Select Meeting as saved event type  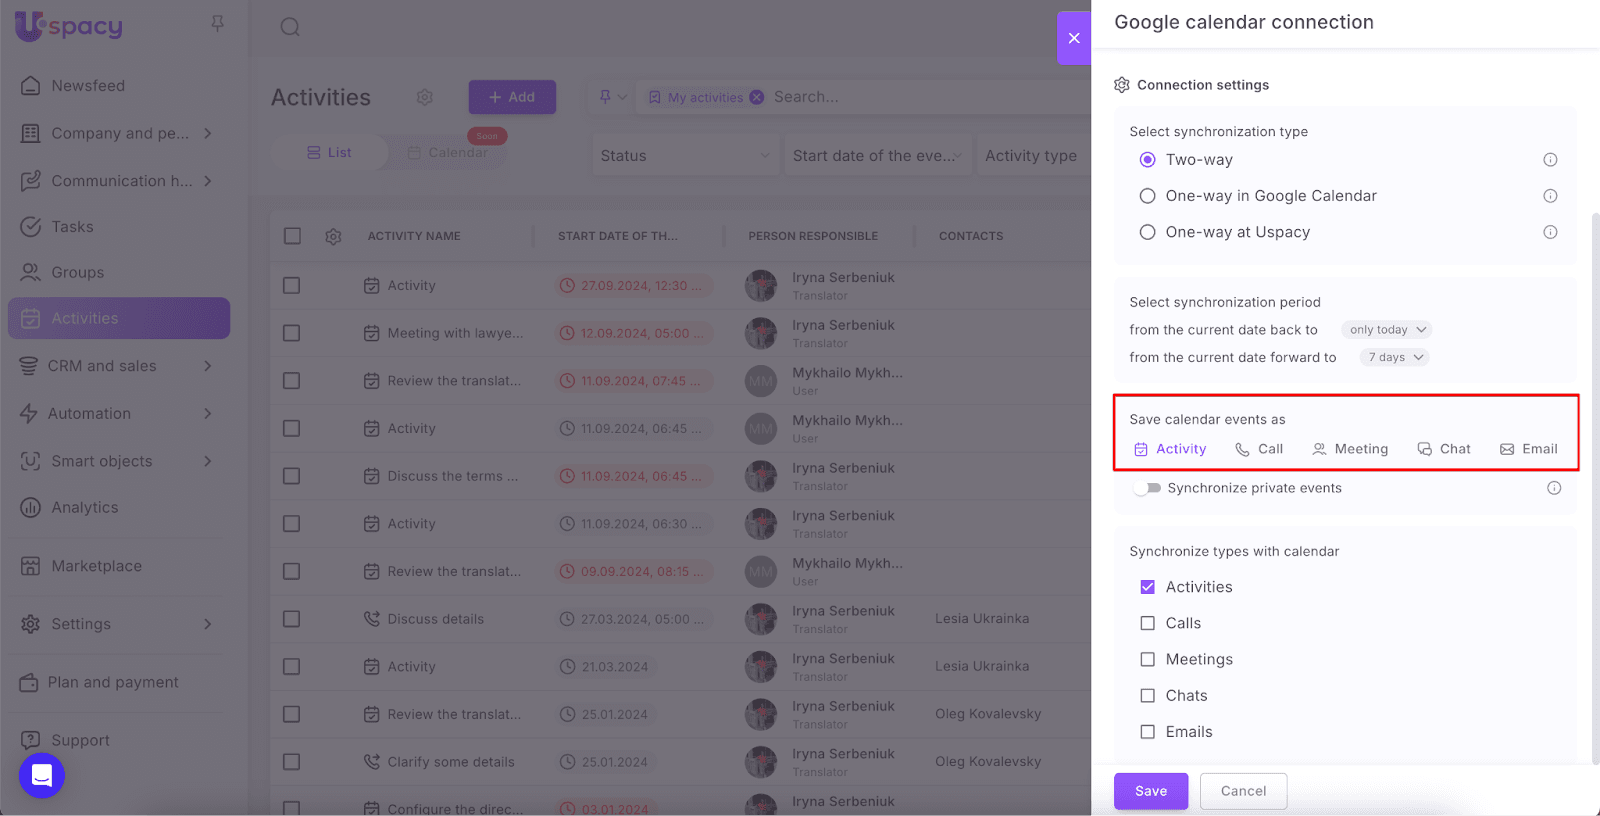[x=1350, y=449]
